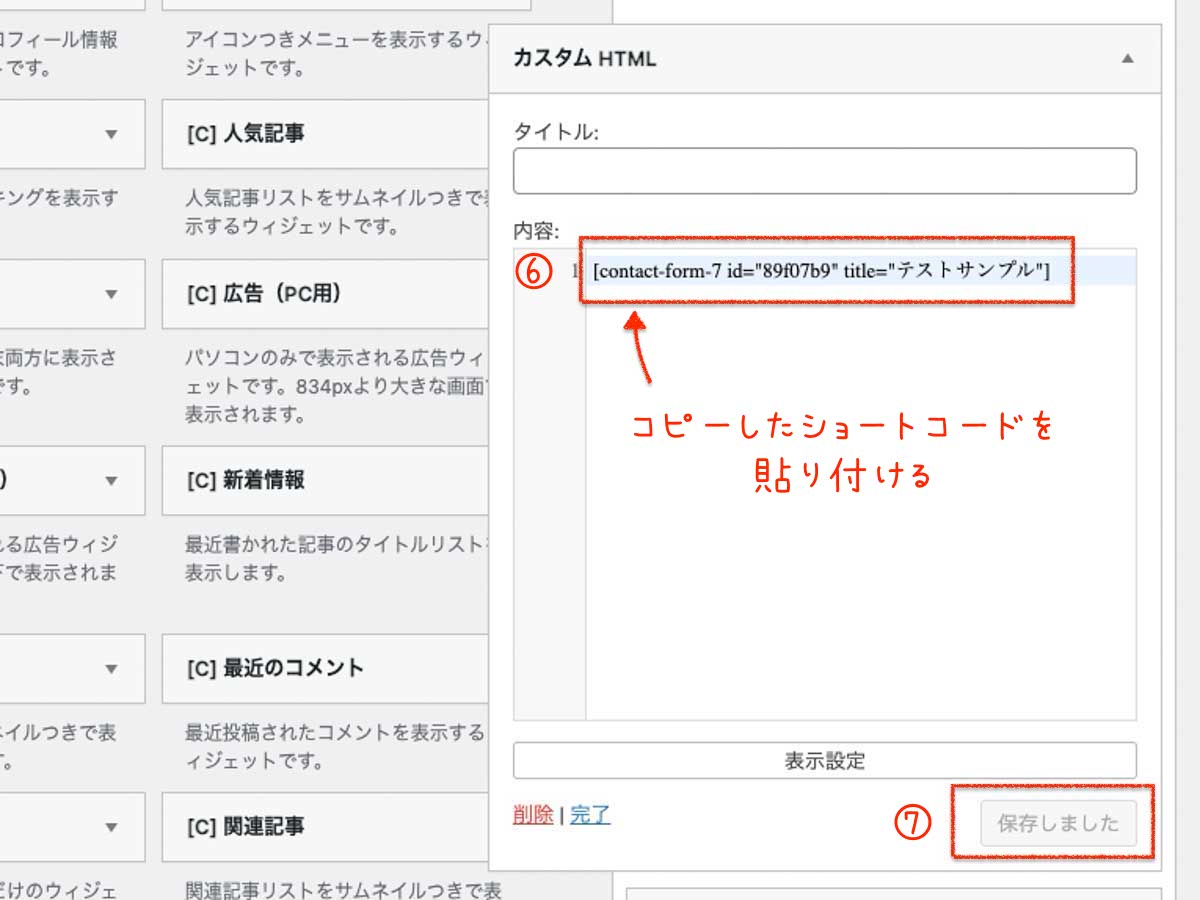The height and width of the screenshot is (900, 1200).
Task: Click the カスタム HTML widget heading
Action: point(584,59)
